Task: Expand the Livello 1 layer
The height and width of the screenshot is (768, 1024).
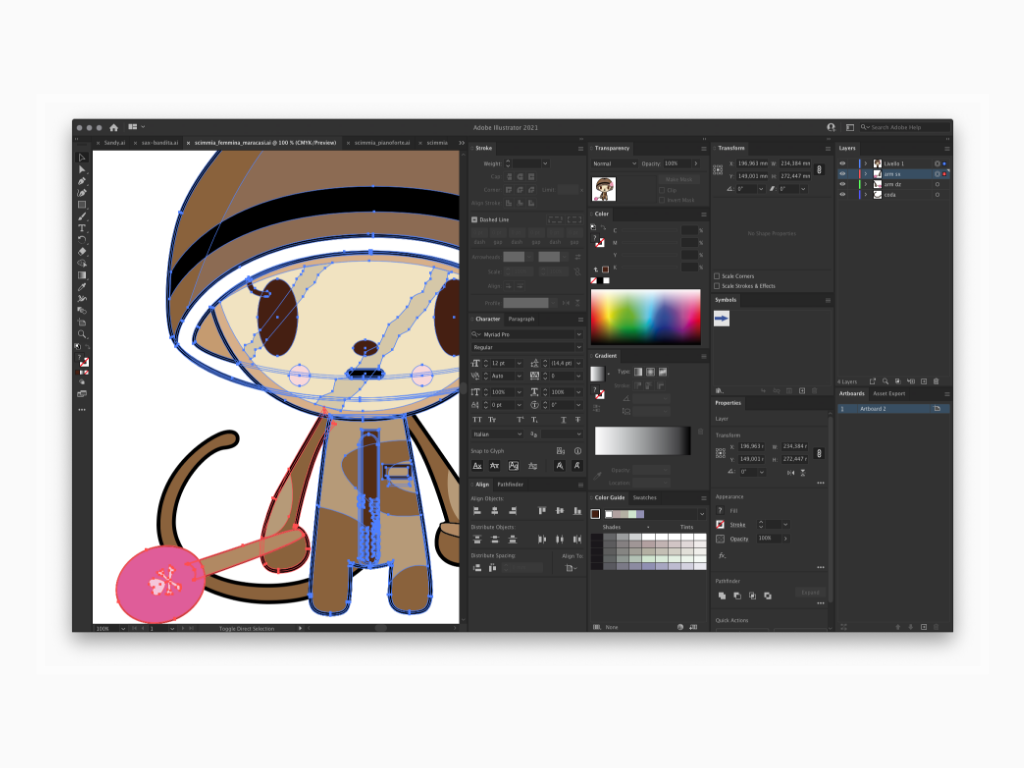Action: [x=866, y=163]
